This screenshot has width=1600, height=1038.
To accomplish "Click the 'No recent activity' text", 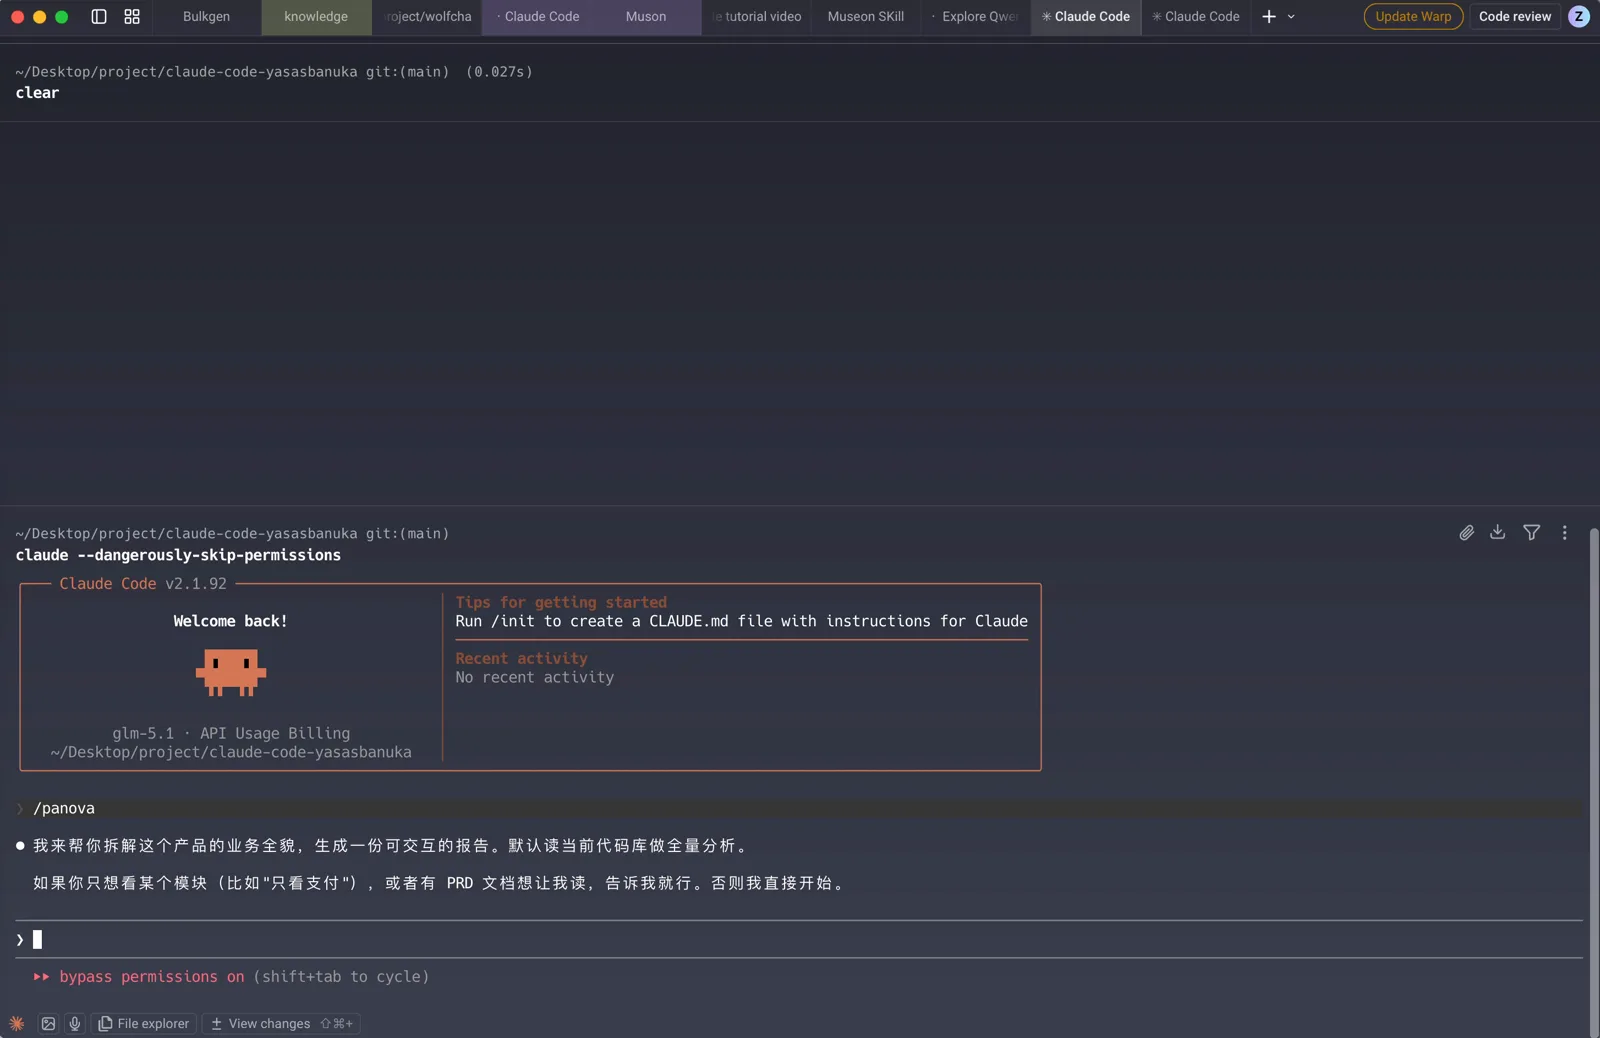I will pos(535,677).
